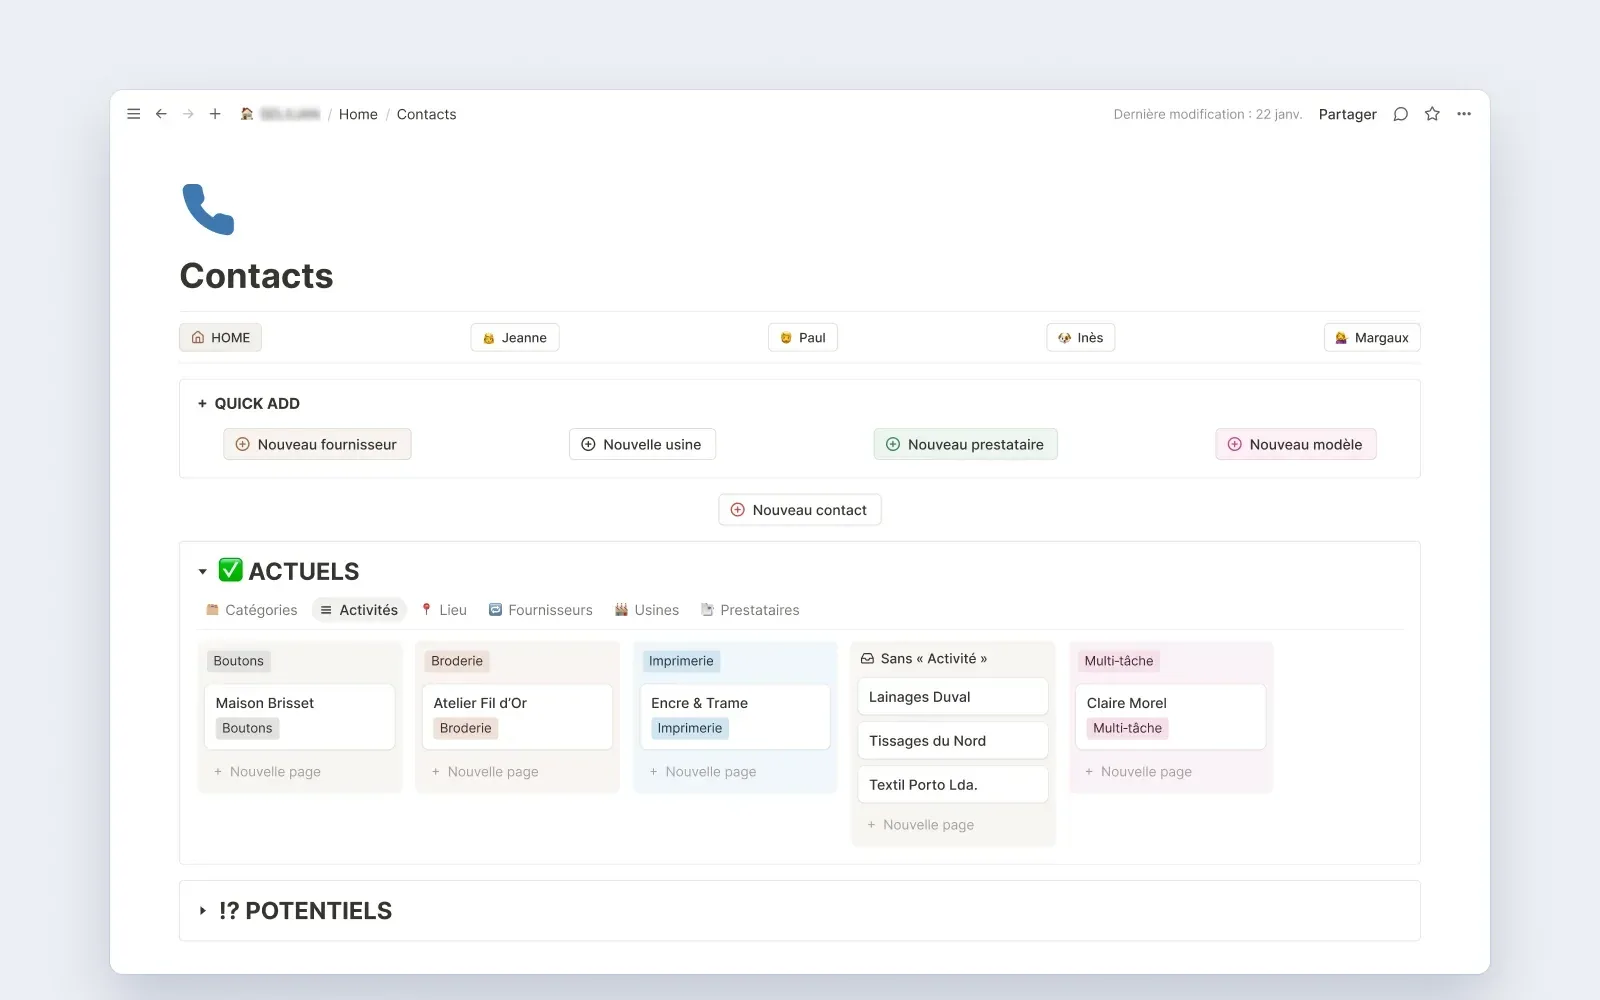Switch to the Catégories view tab
The width and height of the screenshot is (1600, 1000).
coord(251,610)
